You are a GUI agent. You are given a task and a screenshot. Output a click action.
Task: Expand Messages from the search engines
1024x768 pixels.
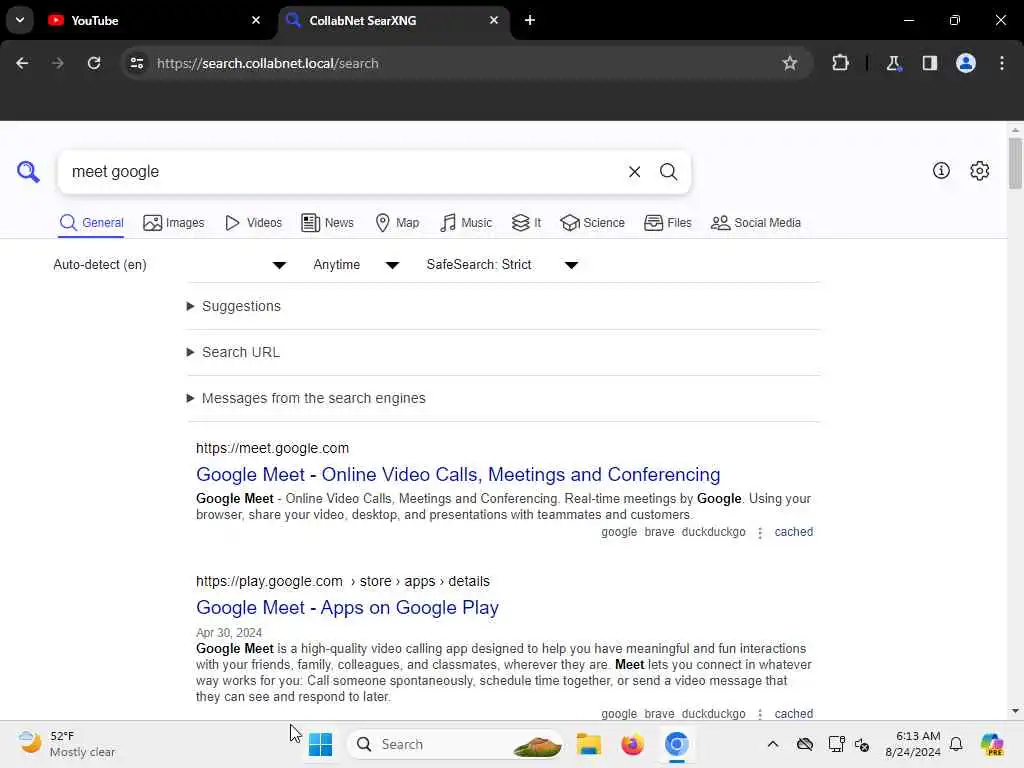coord(306,398)
